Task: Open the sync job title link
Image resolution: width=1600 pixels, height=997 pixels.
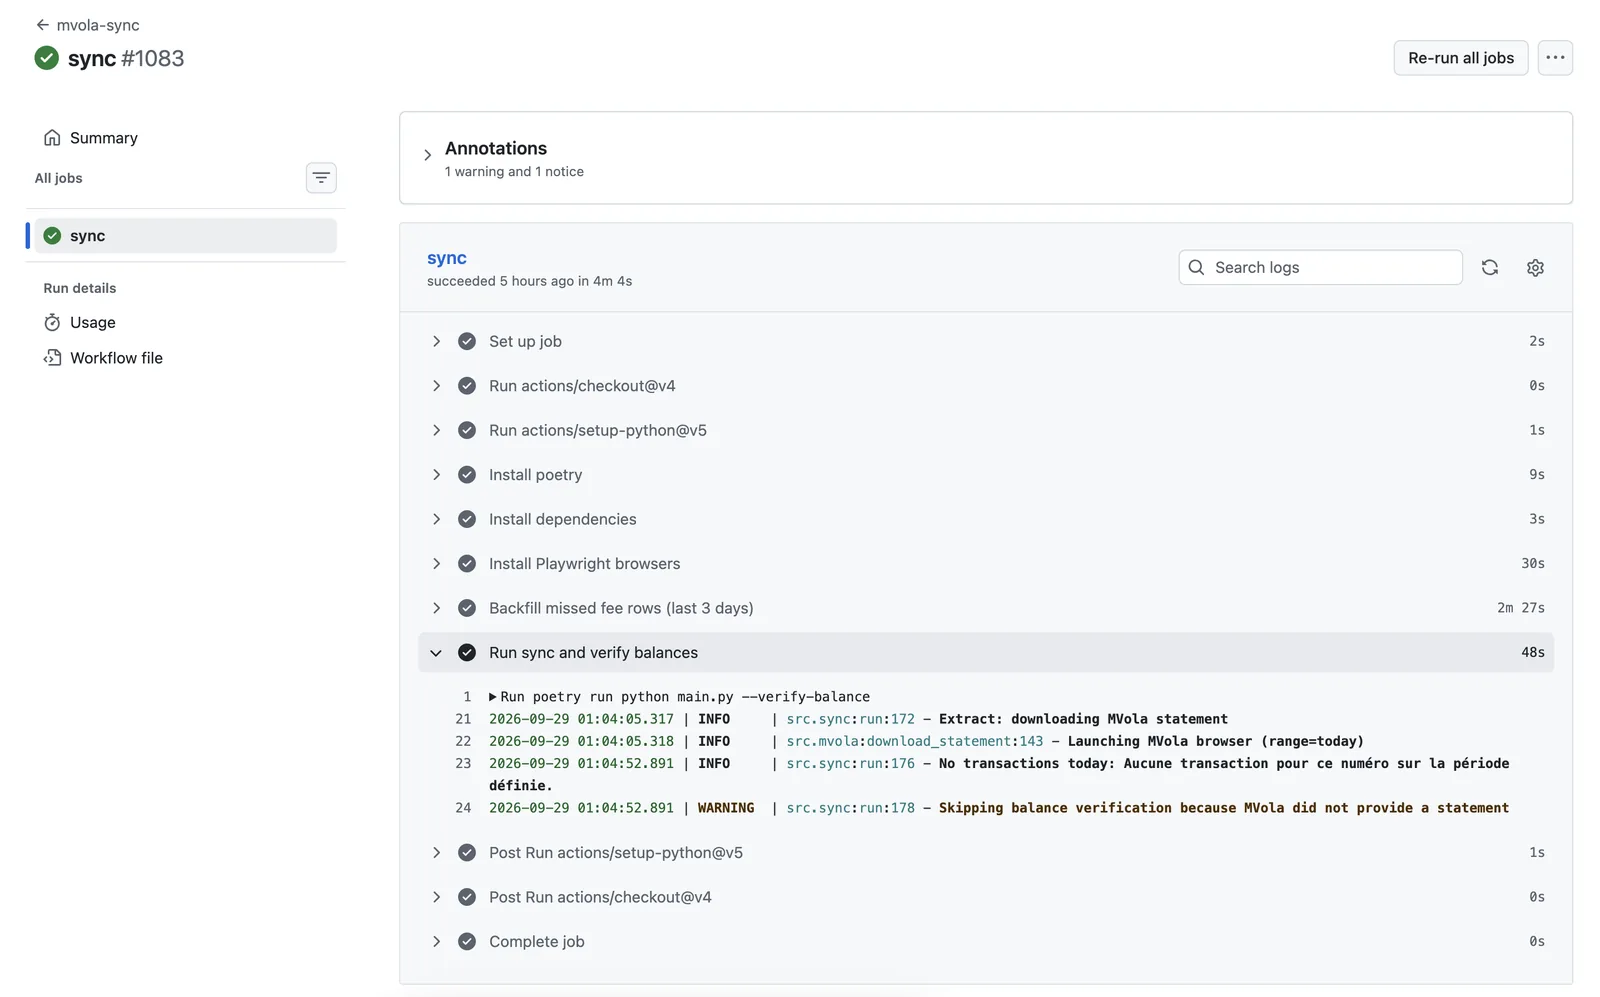Action: [447, 258]
